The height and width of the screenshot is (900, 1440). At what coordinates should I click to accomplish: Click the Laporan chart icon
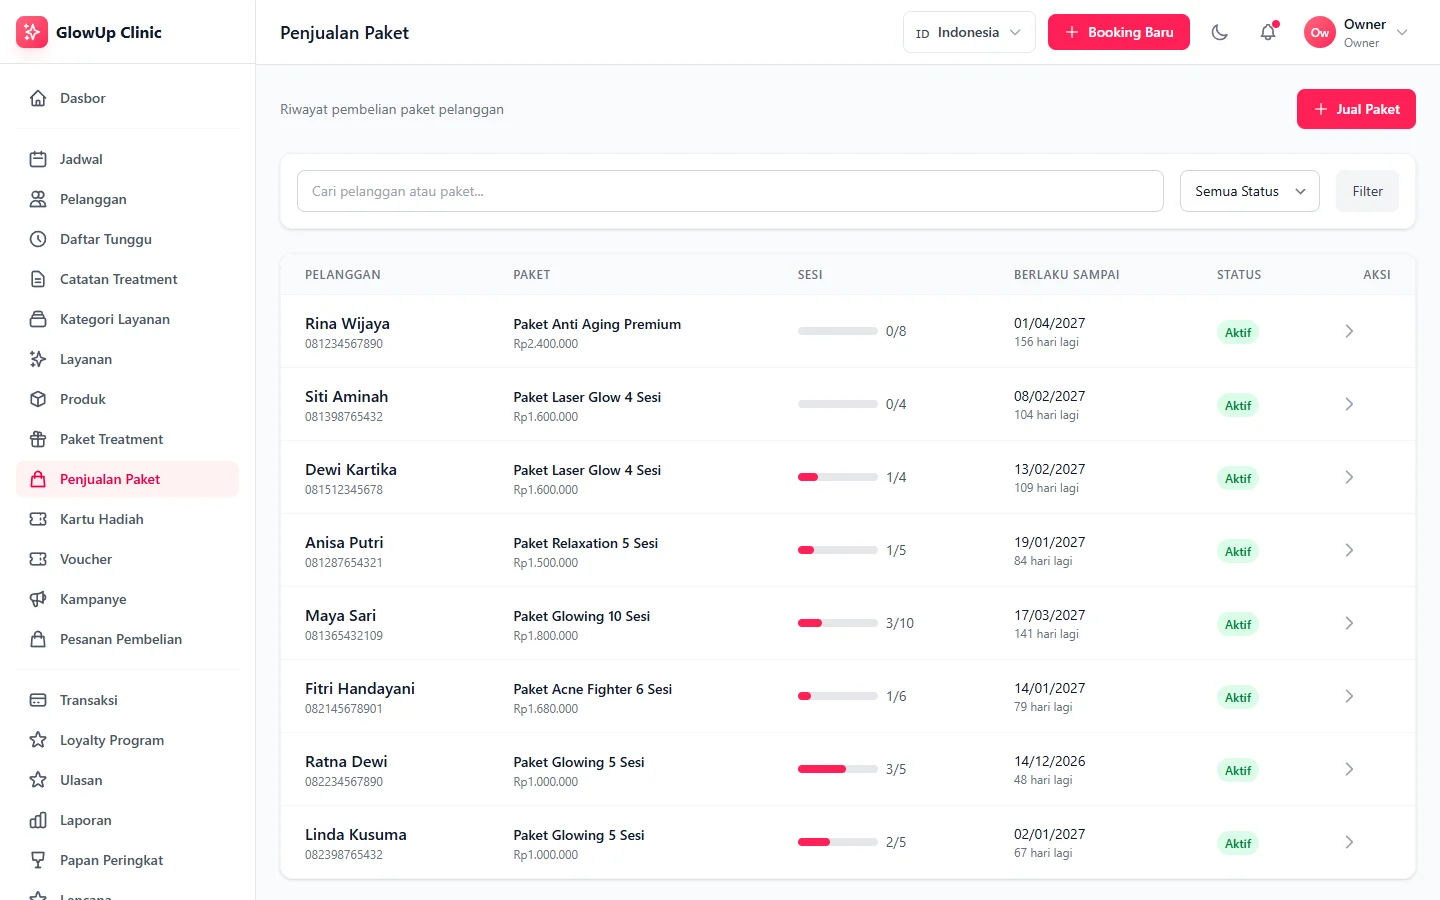tap(38, 820)
